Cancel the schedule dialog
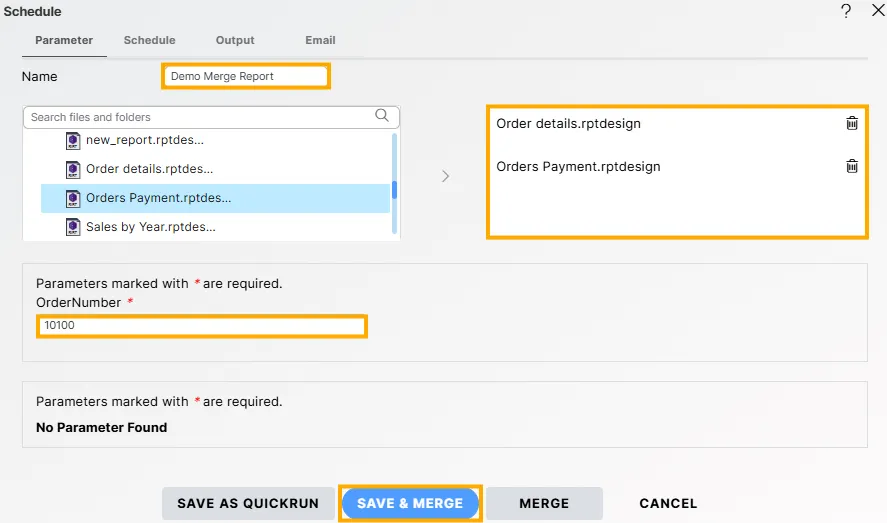 (668, 503)
